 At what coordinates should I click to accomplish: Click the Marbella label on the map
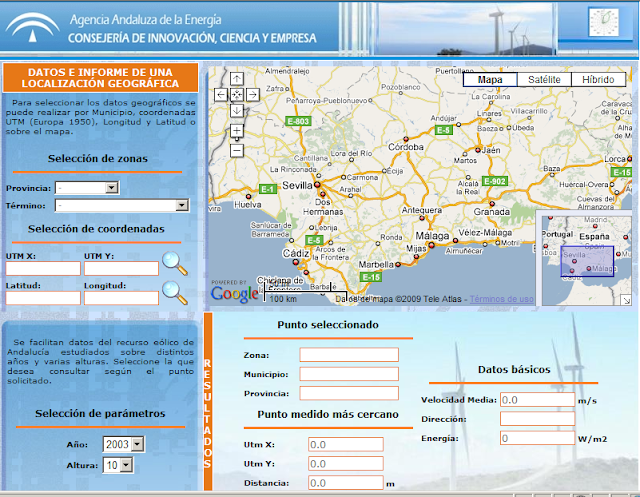(376, 264)
